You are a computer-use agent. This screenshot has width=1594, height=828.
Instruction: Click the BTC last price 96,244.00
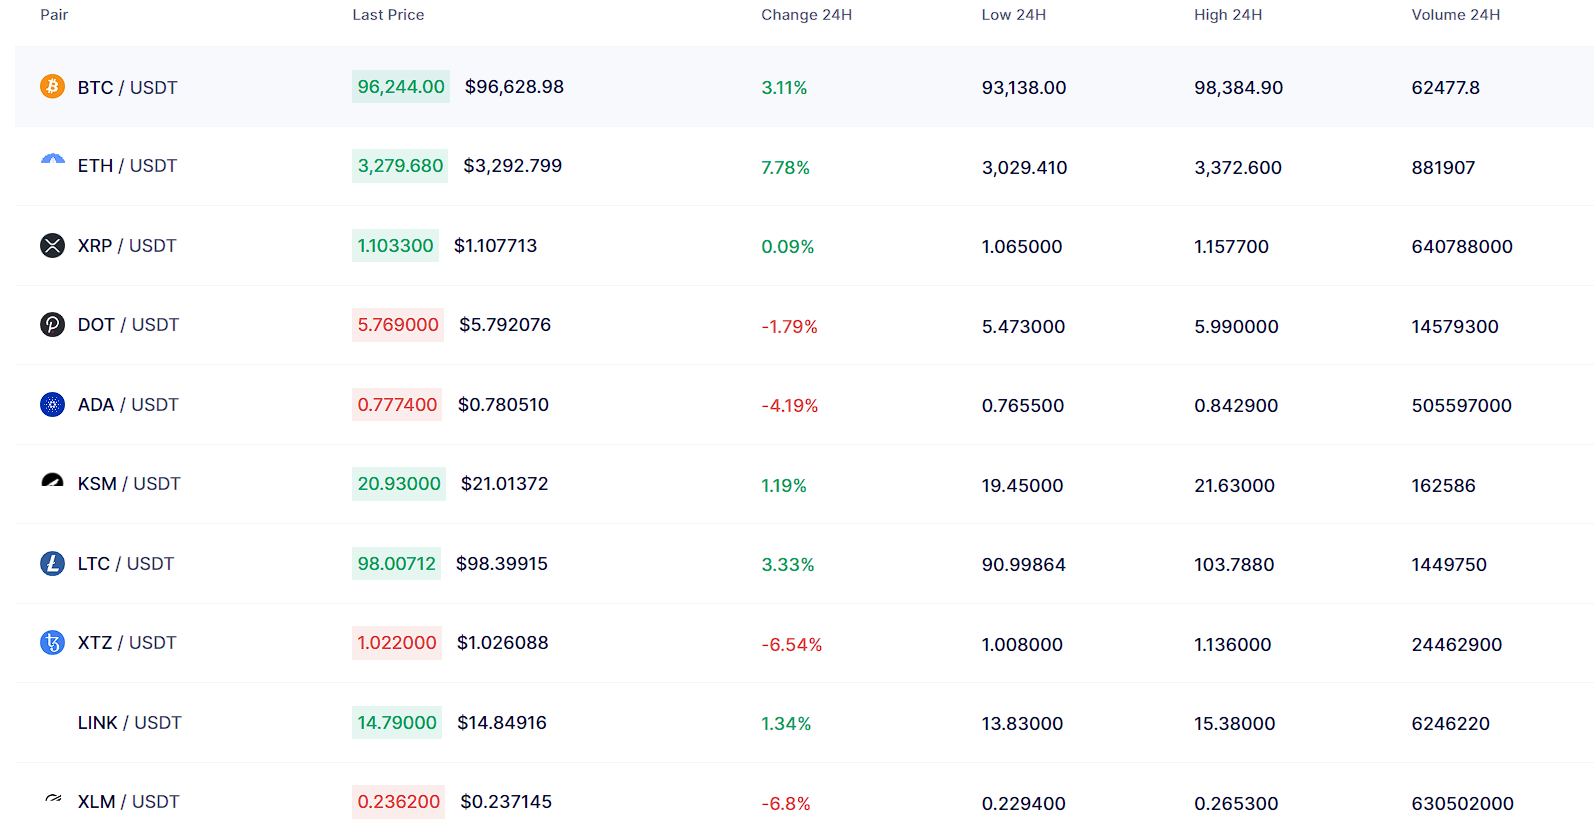401,87
